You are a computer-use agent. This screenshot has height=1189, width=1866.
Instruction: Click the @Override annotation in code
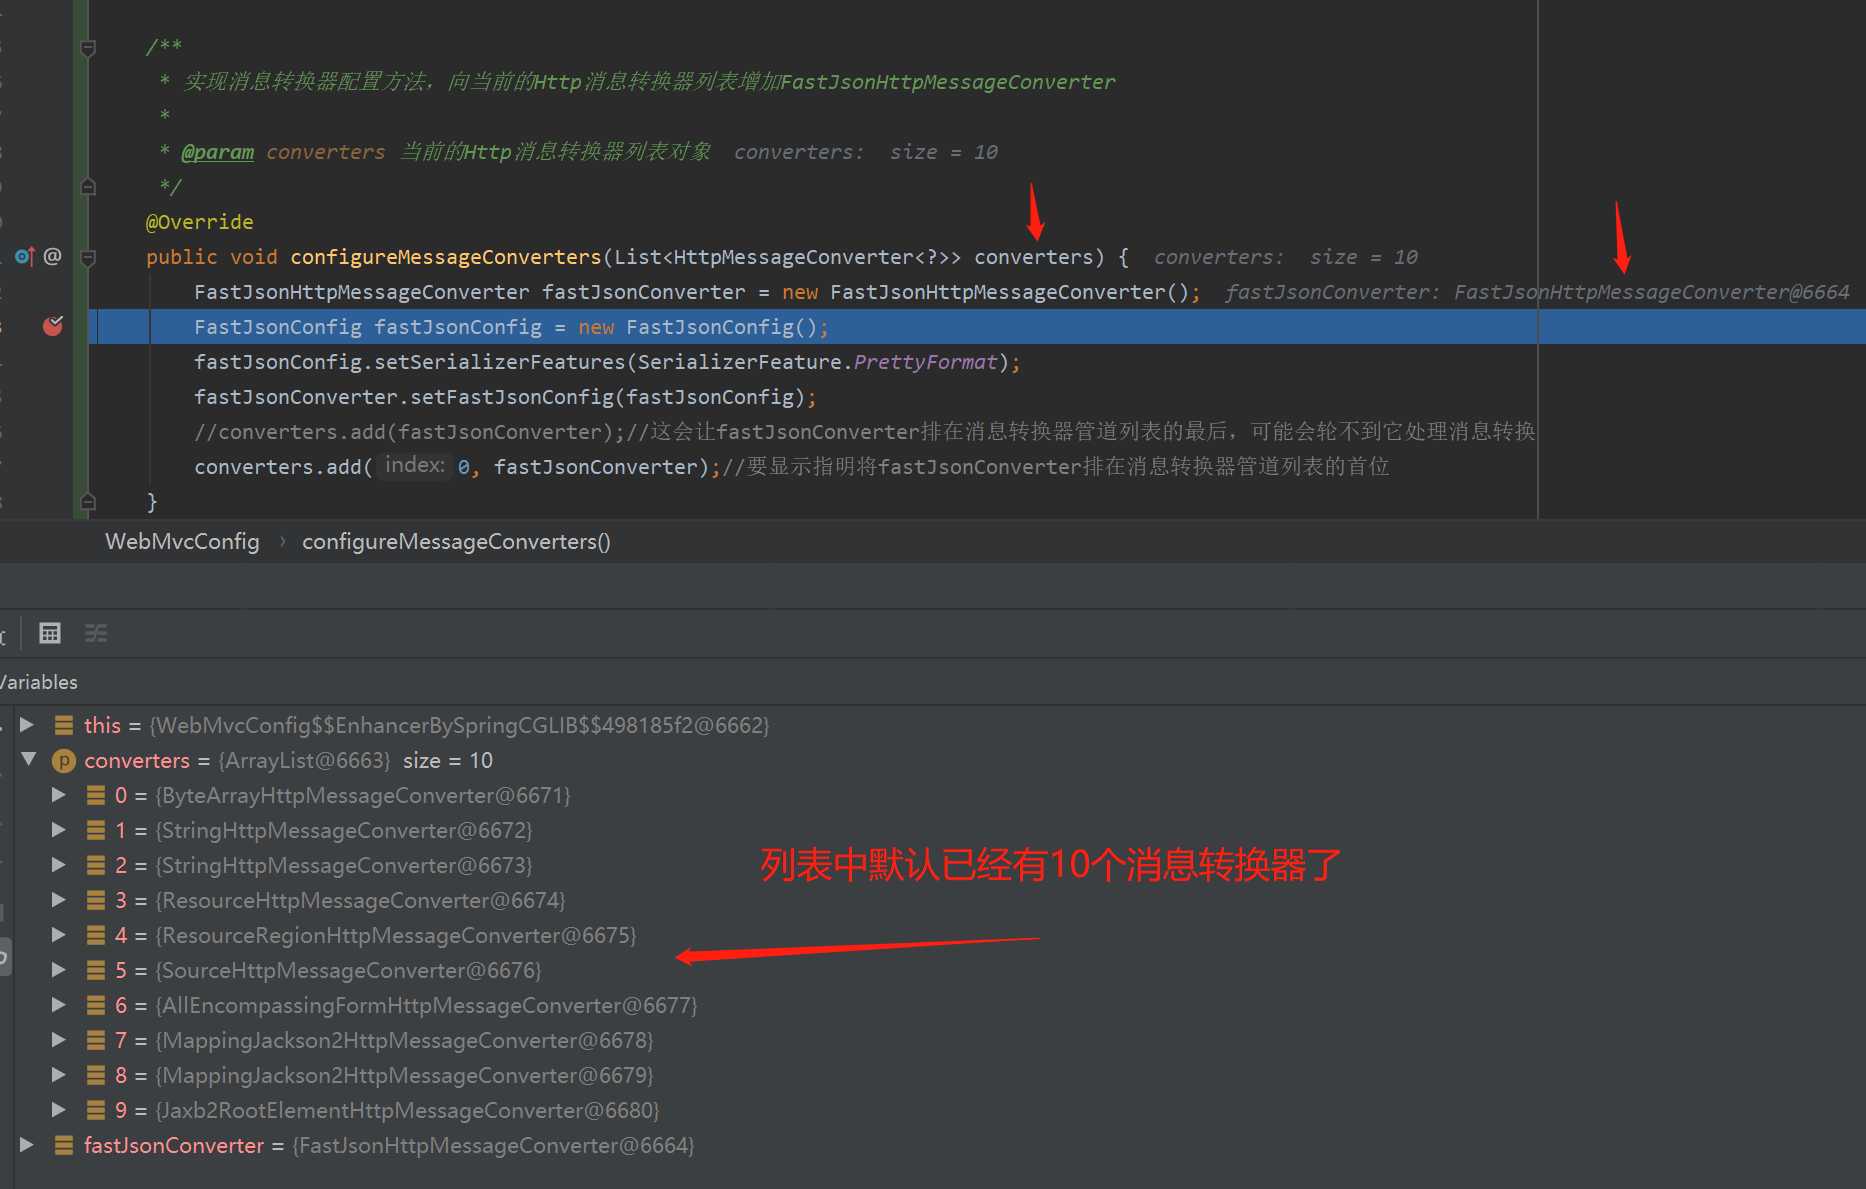200,222
